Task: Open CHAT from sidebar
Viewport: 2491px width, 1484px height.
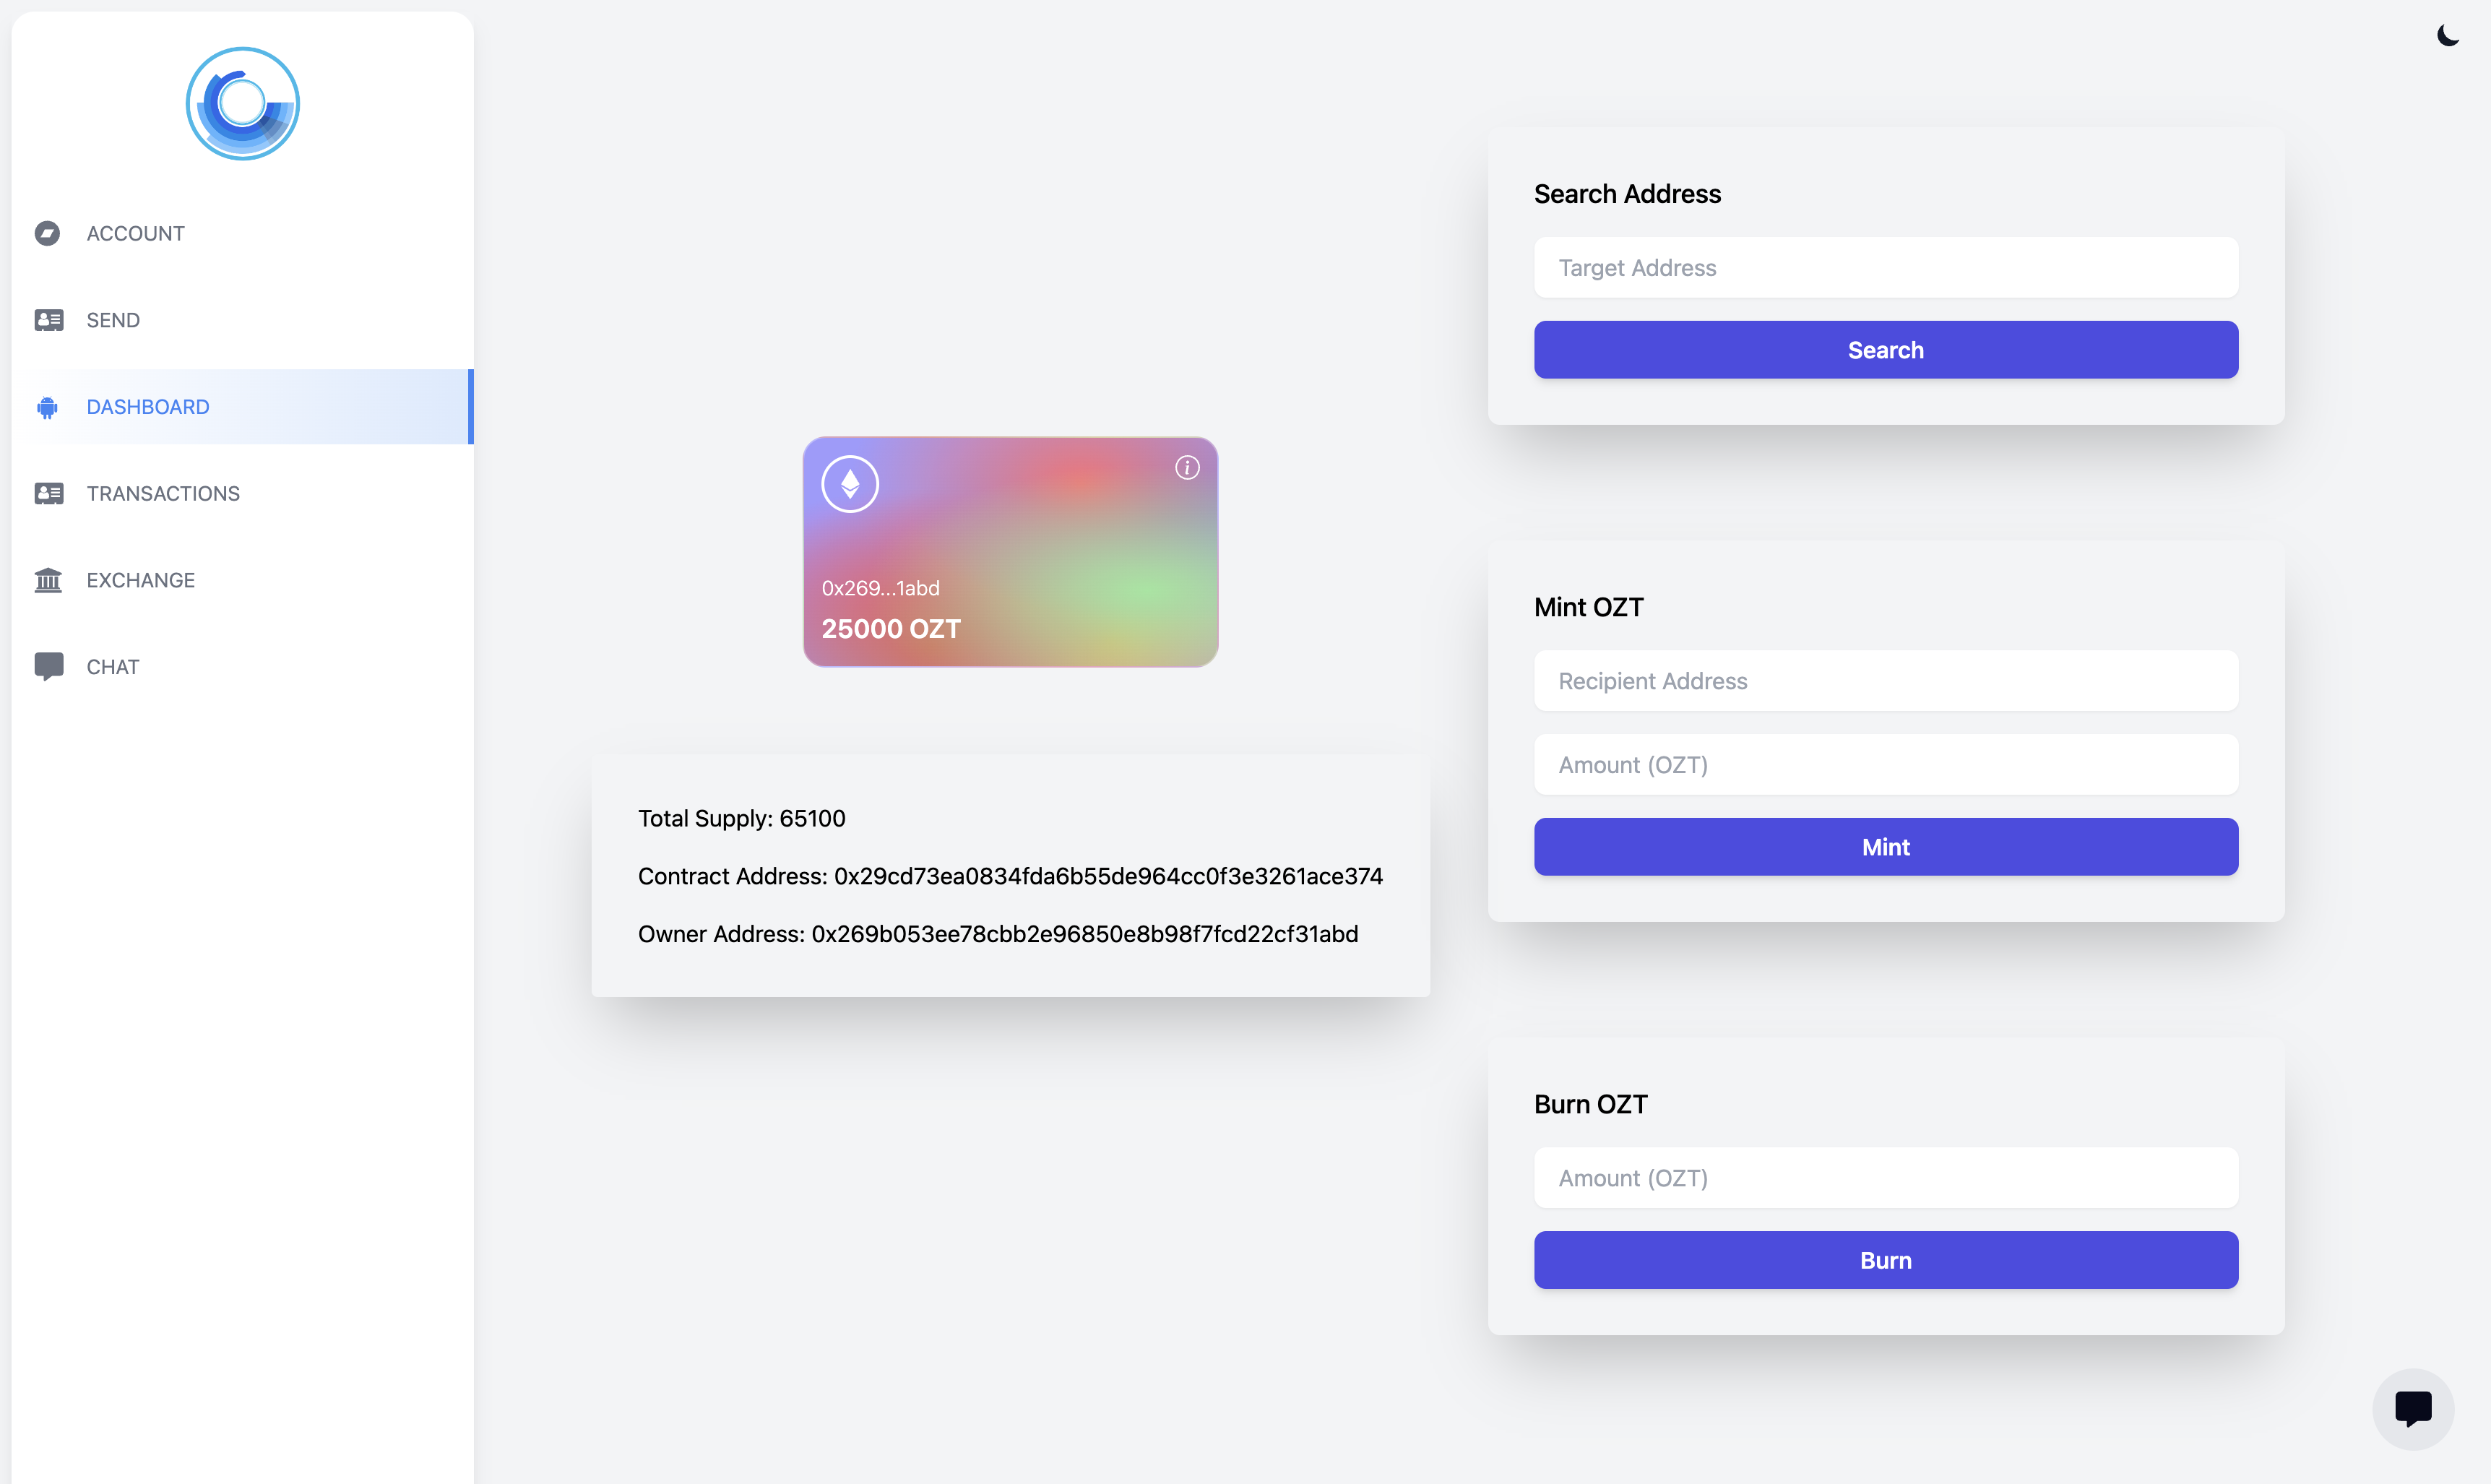Action: tap(111, 666)
